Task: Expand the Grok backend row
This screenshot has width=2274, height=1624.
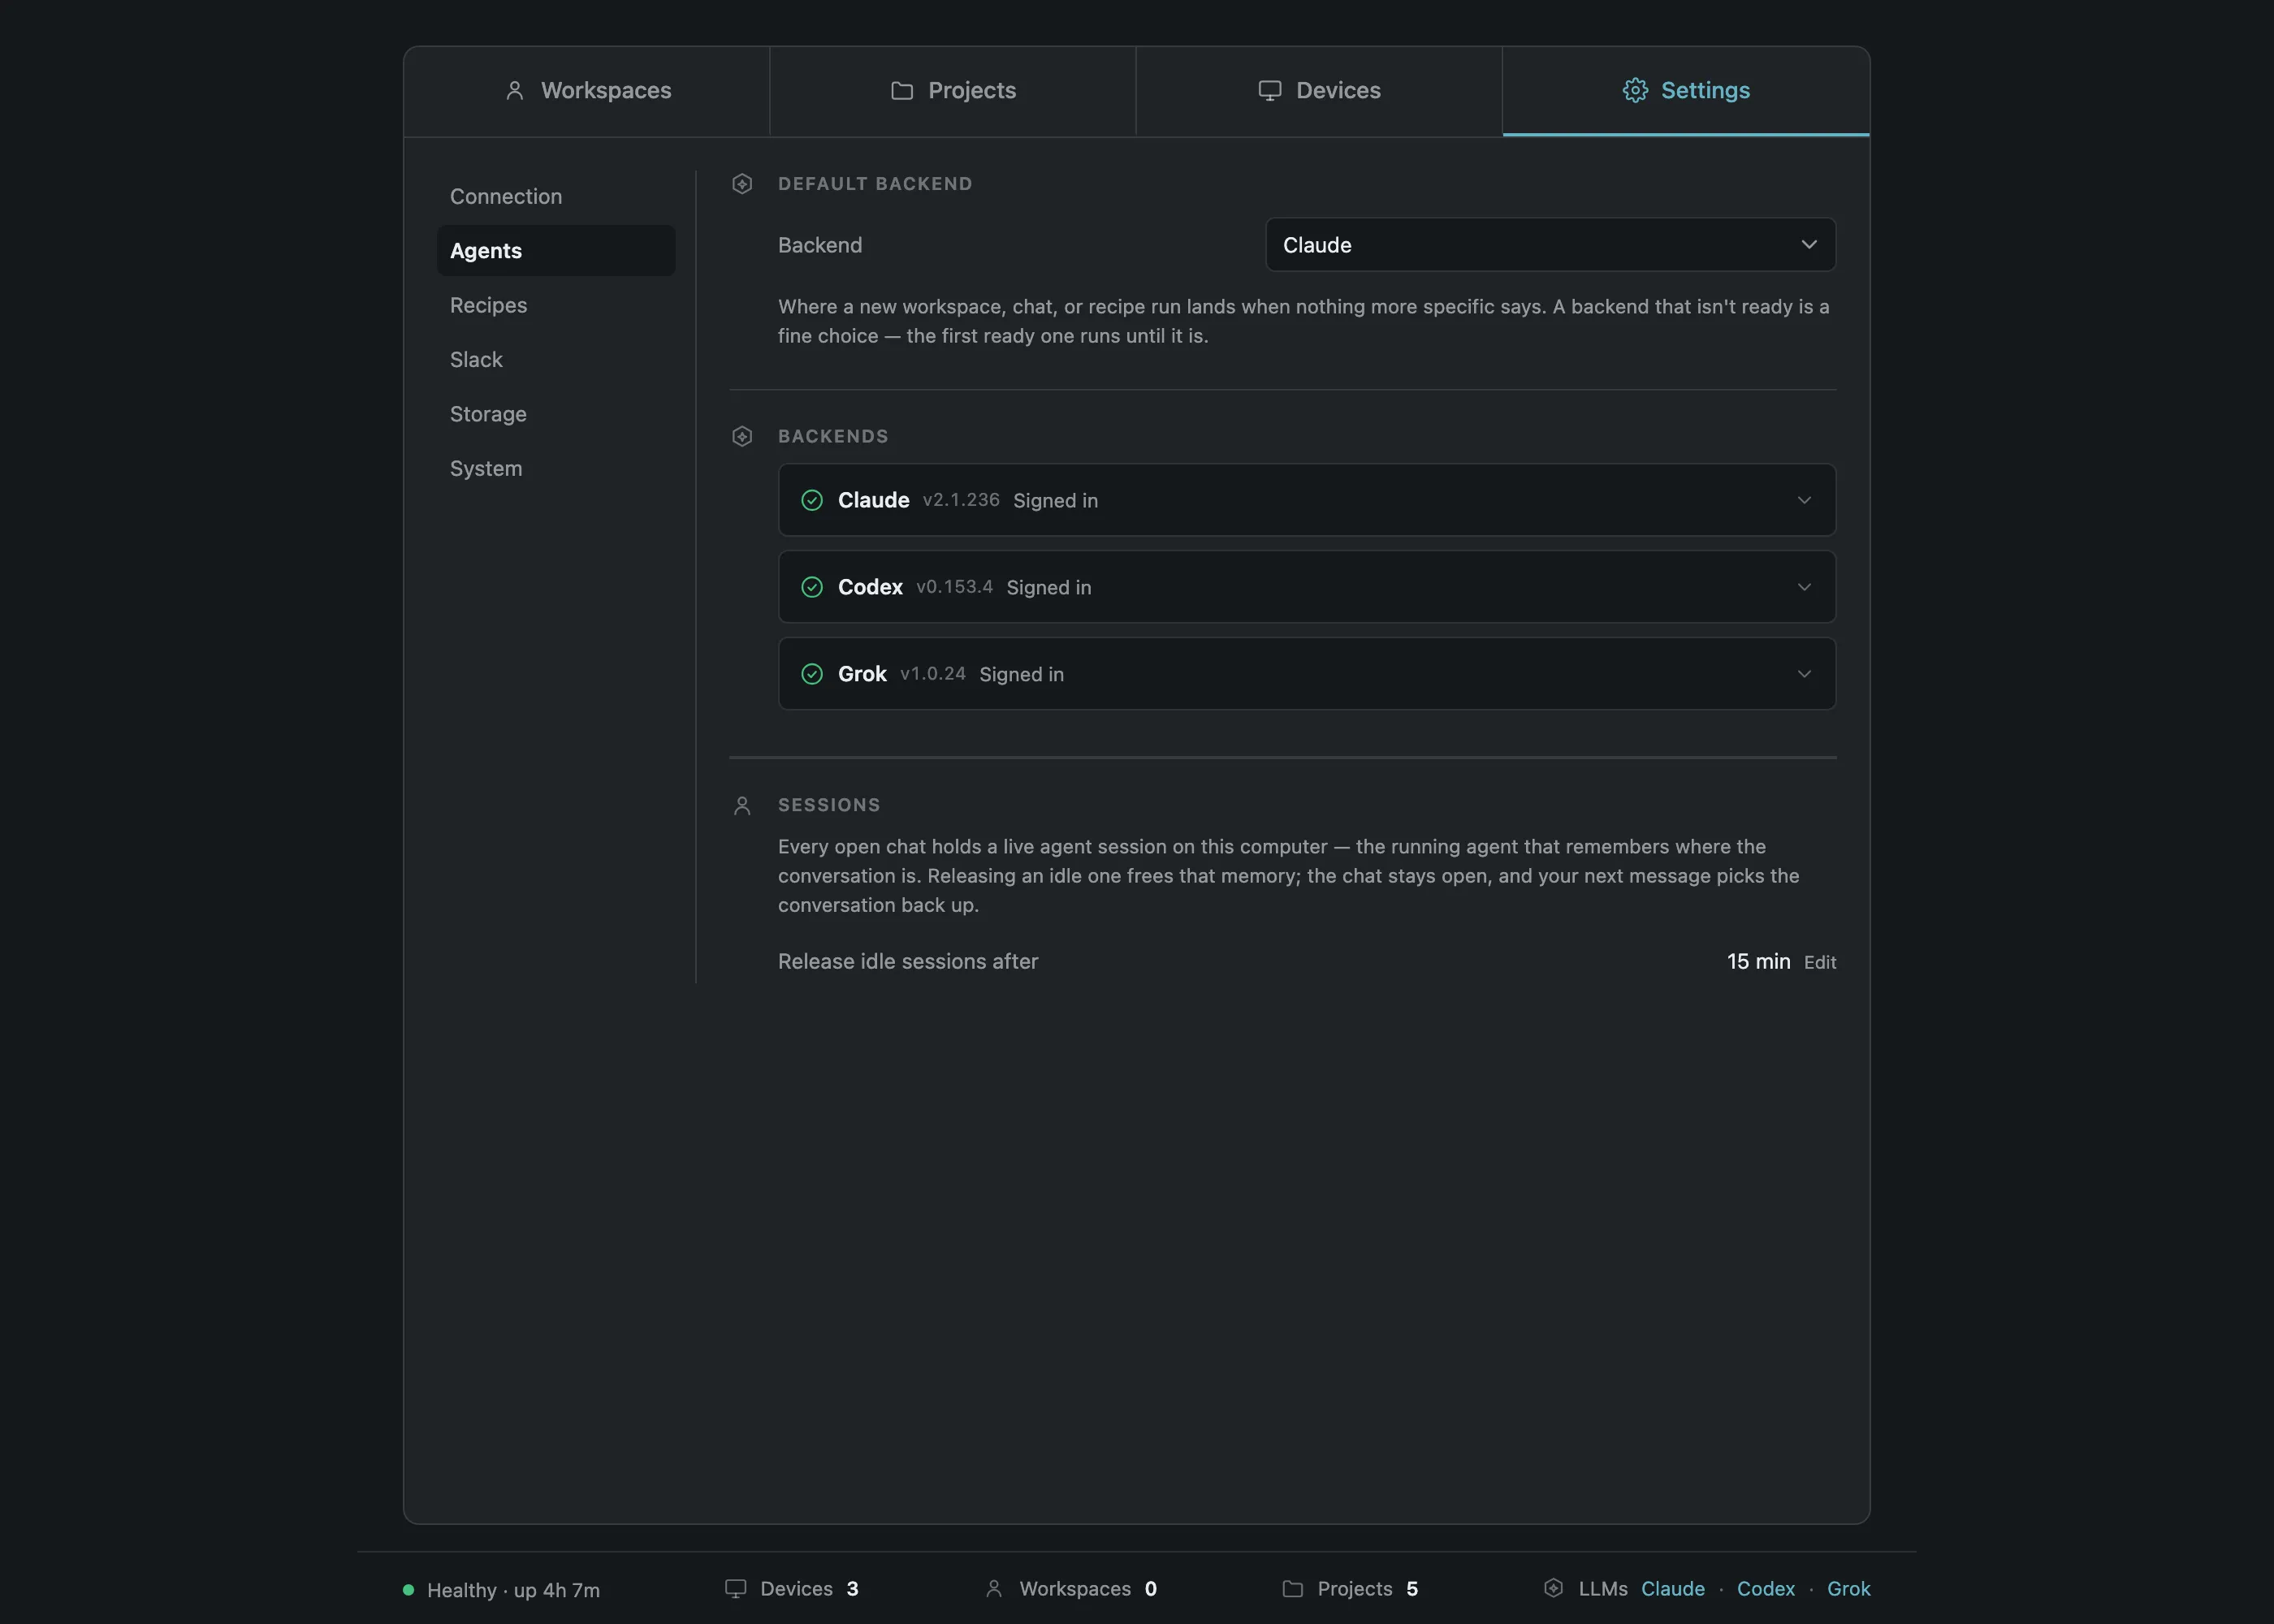Action: click(x=1307, y=674)
